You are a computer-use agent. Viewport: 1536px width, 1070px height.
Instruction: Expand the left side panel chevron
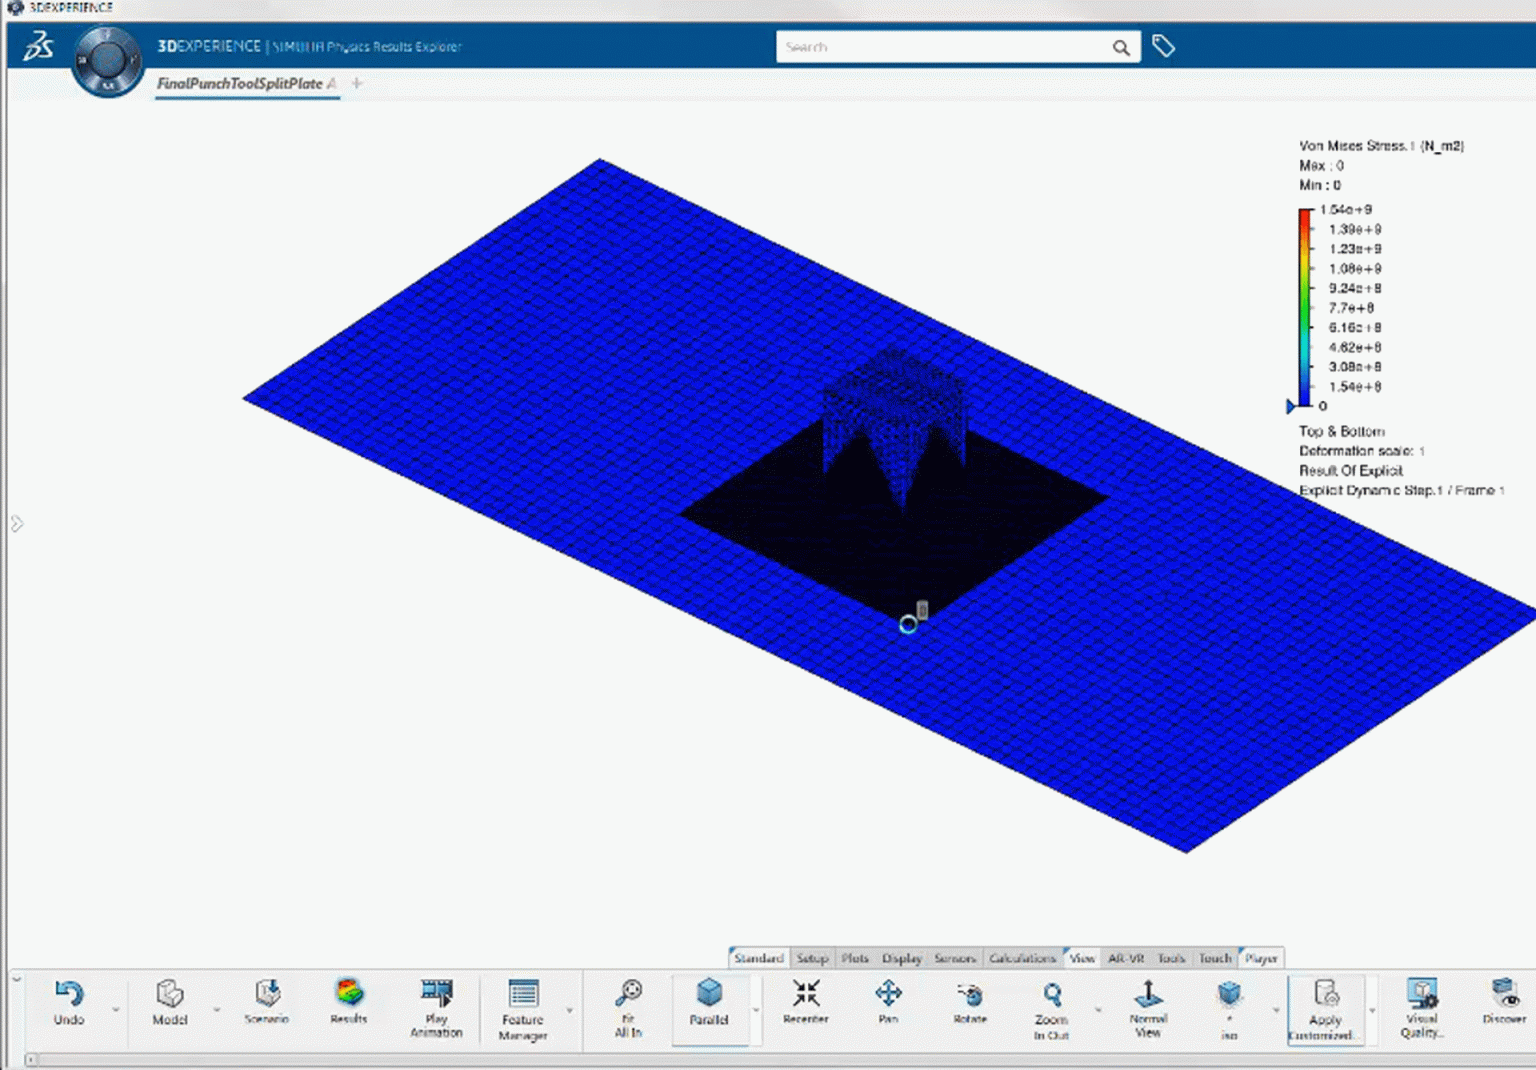coord(16,523)
